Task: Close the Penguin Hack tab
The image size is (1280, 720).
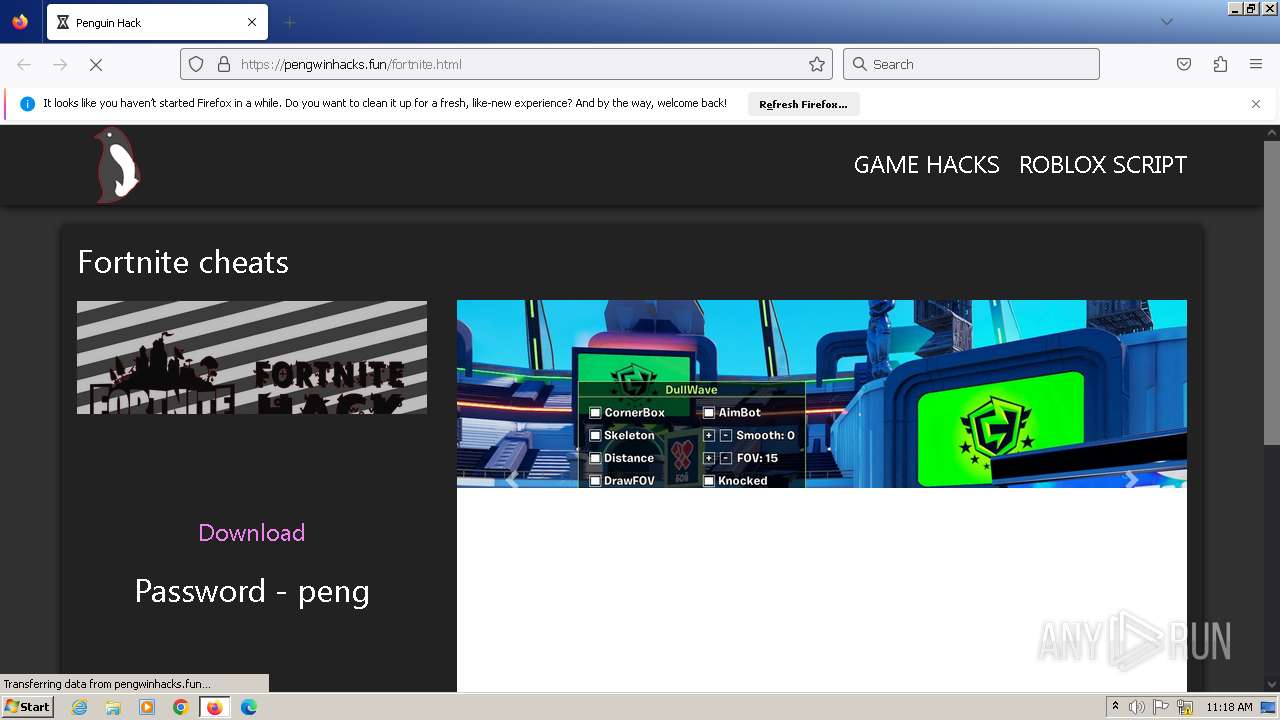Action: pyautogui.click(x=252, y=22)
